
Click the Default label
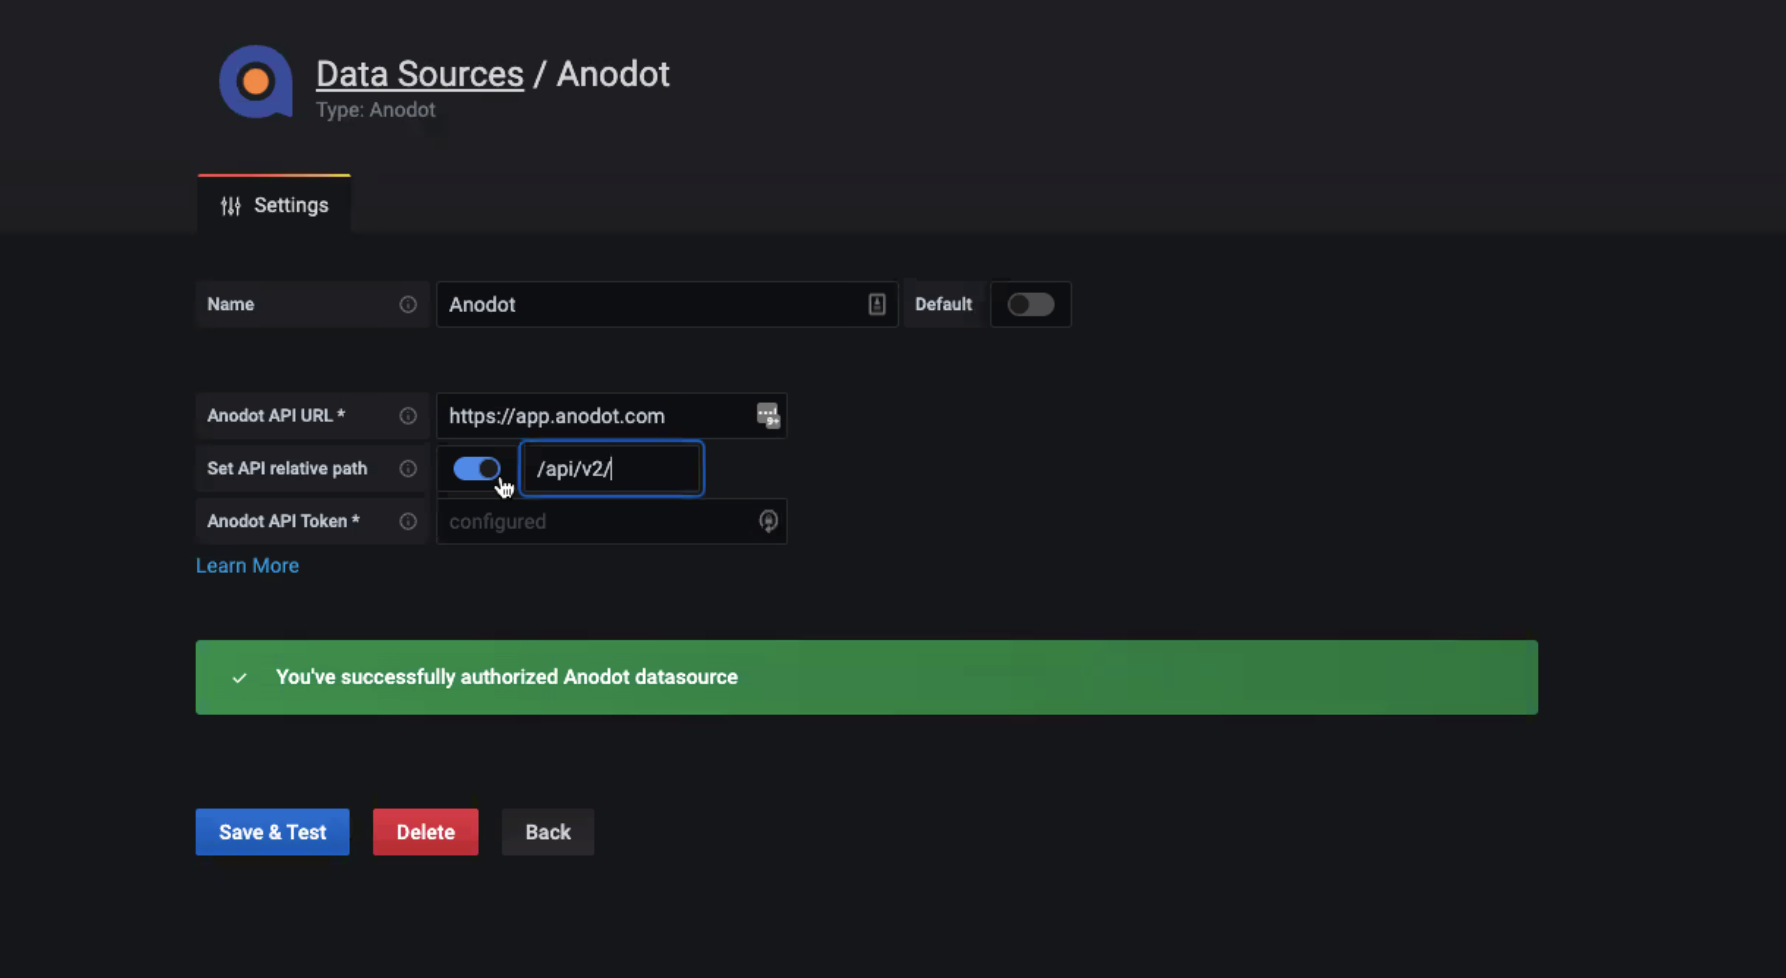click(x=943, y=304)
